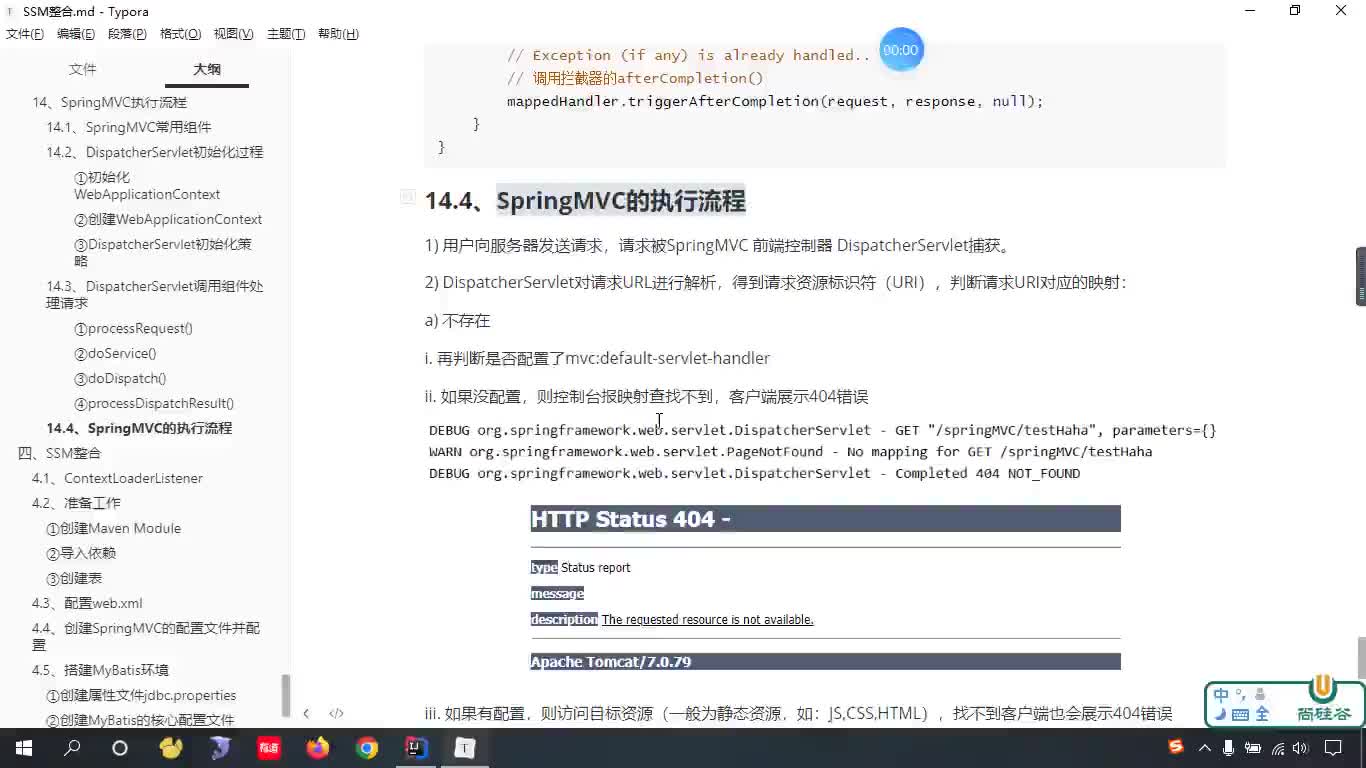Click the sidebar outline scrollbar thumb

point(285,694)
